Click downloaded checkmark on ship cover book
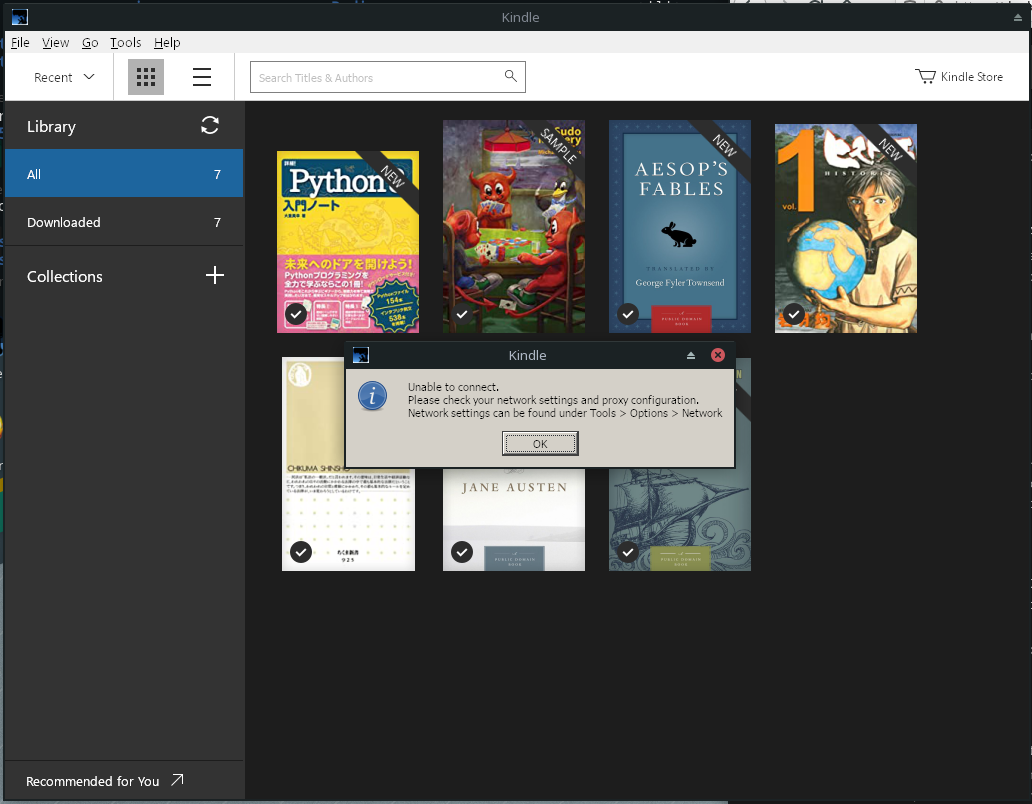The width and height of the screenshot is (1032, 804). click(628, 551)
